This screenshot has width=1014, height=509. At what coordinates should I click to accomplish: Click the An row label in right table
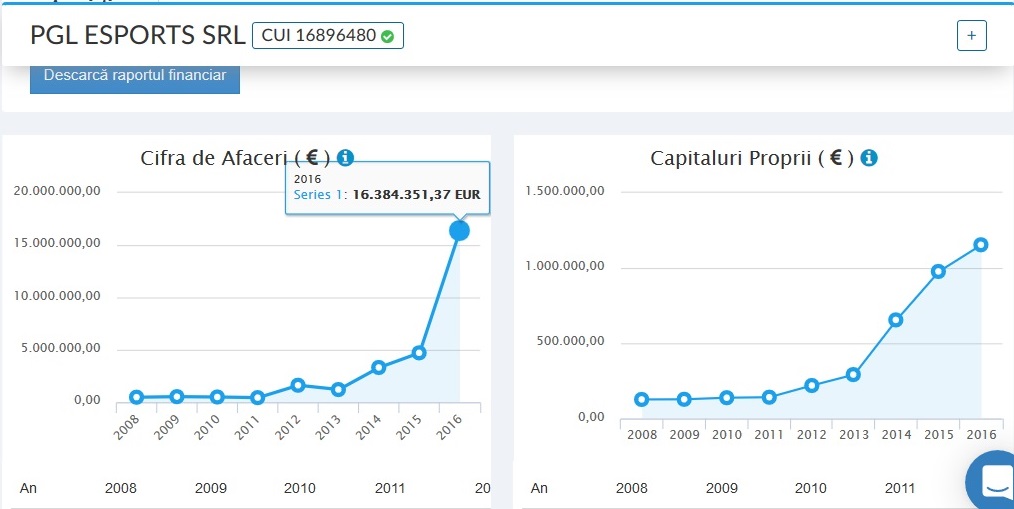point(539,488)
